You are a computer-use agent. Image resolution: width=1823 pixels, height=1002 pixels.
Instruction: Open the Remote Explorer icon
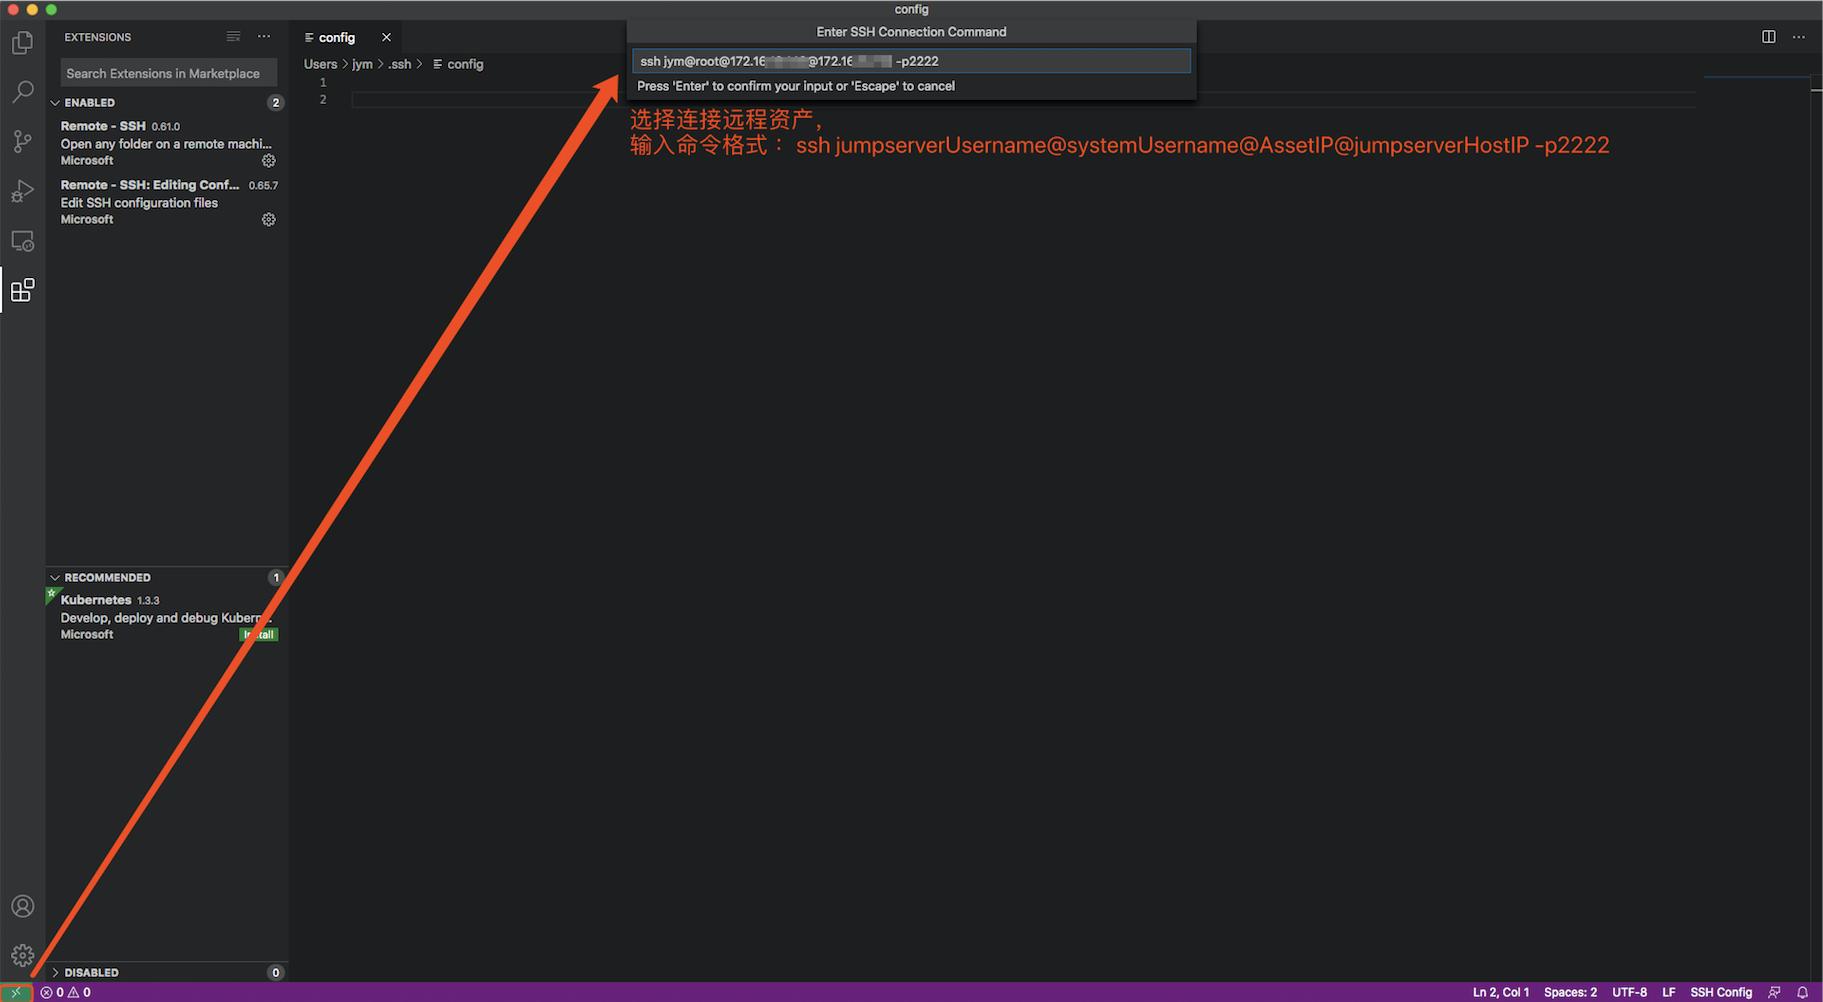coord(22,240)
